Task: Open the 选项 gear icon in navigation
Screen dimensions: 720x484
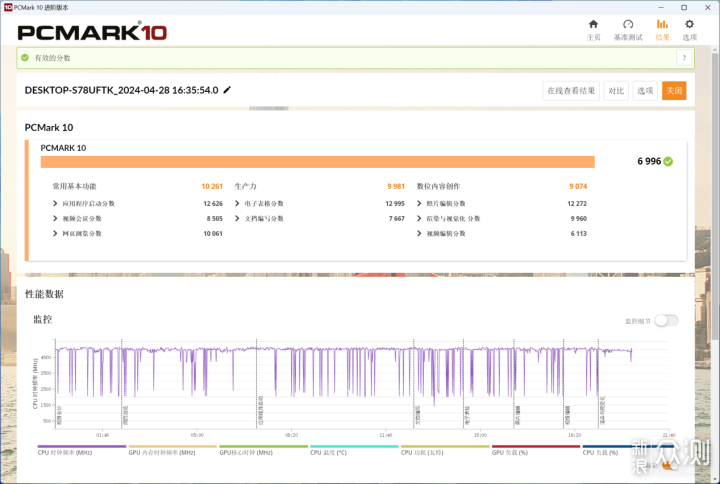Action: point(689,24)
